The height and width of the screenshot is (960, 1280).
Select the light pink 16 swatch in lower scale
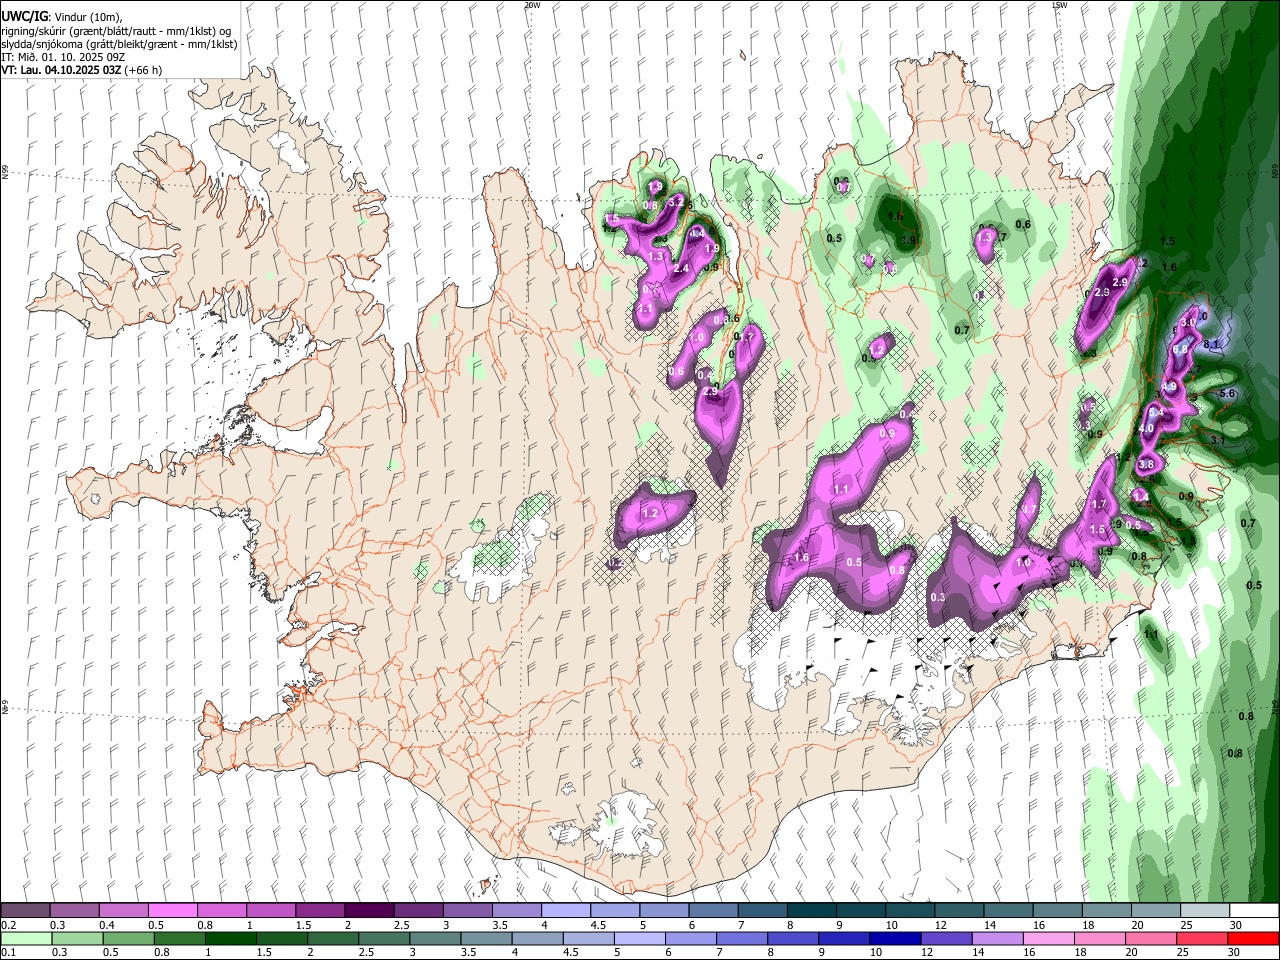(1049, 939)
